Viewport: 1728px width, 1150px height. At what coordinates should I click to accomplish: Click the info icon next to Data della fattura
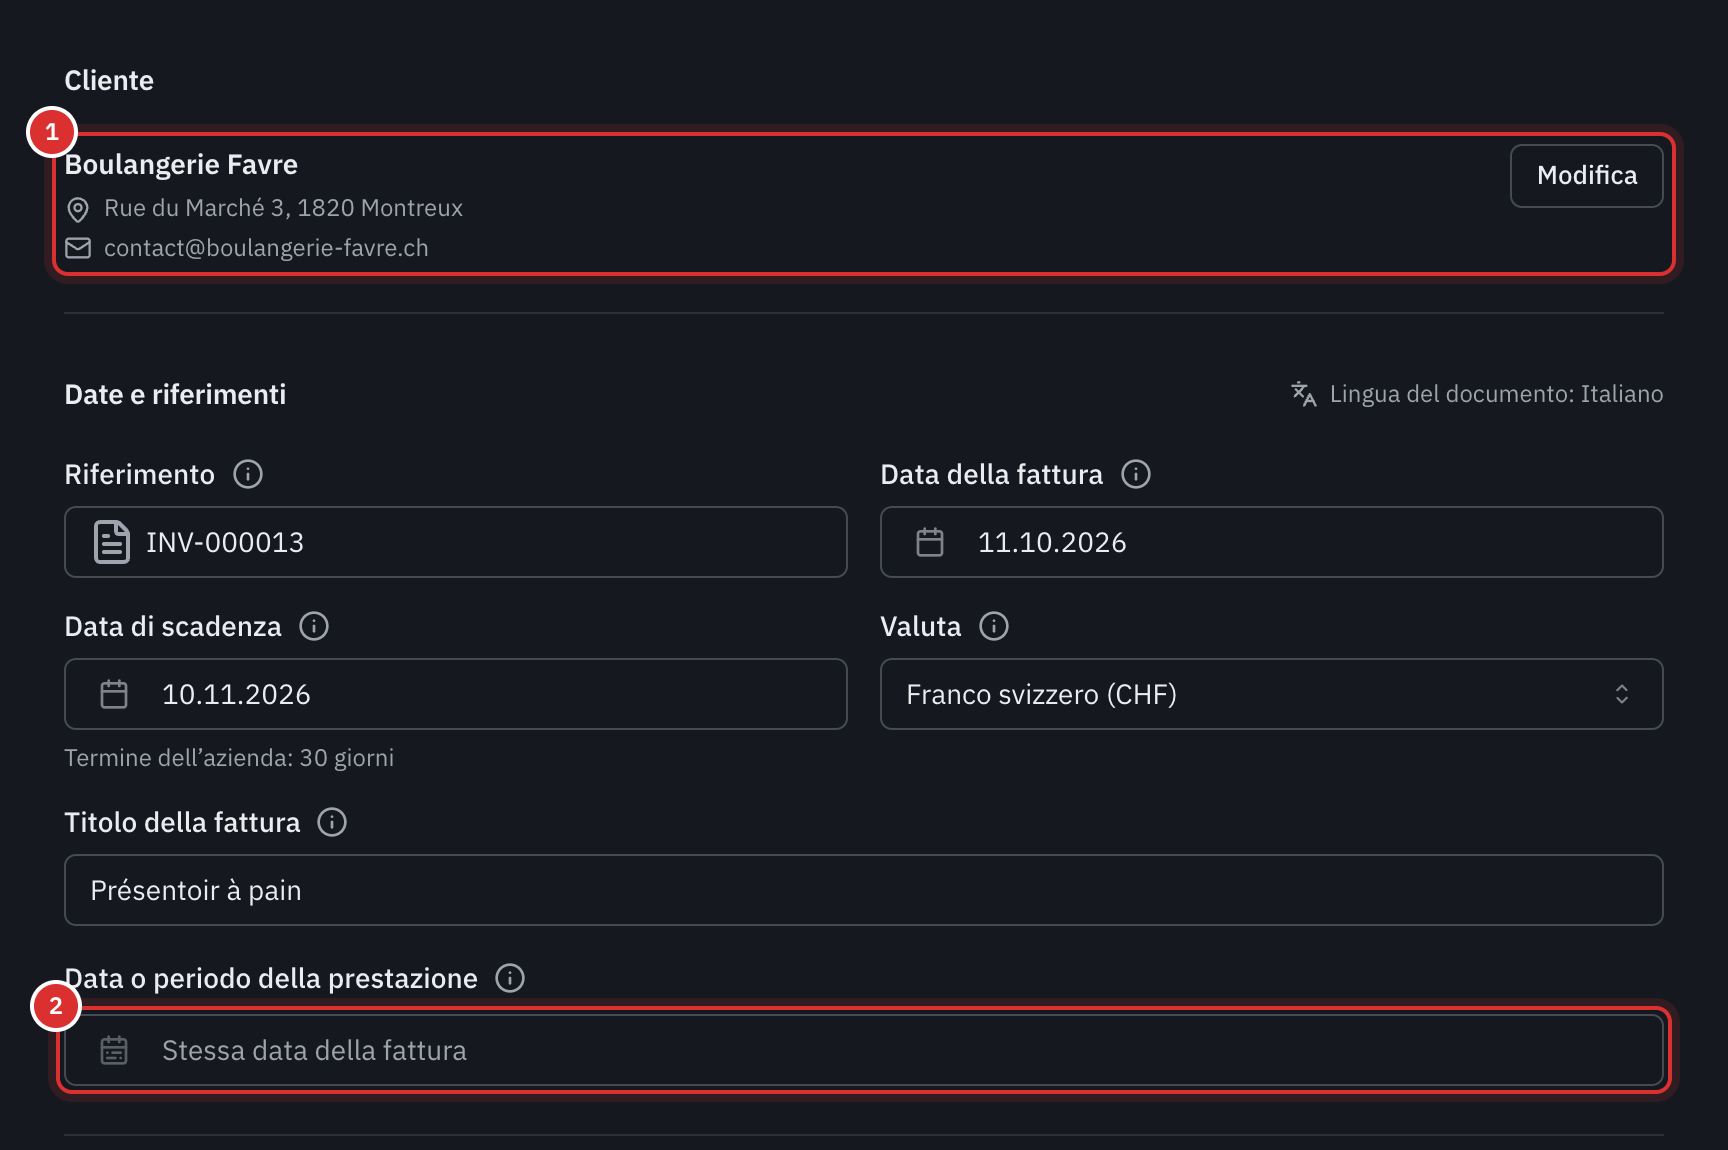click(x=1136, y=474)
